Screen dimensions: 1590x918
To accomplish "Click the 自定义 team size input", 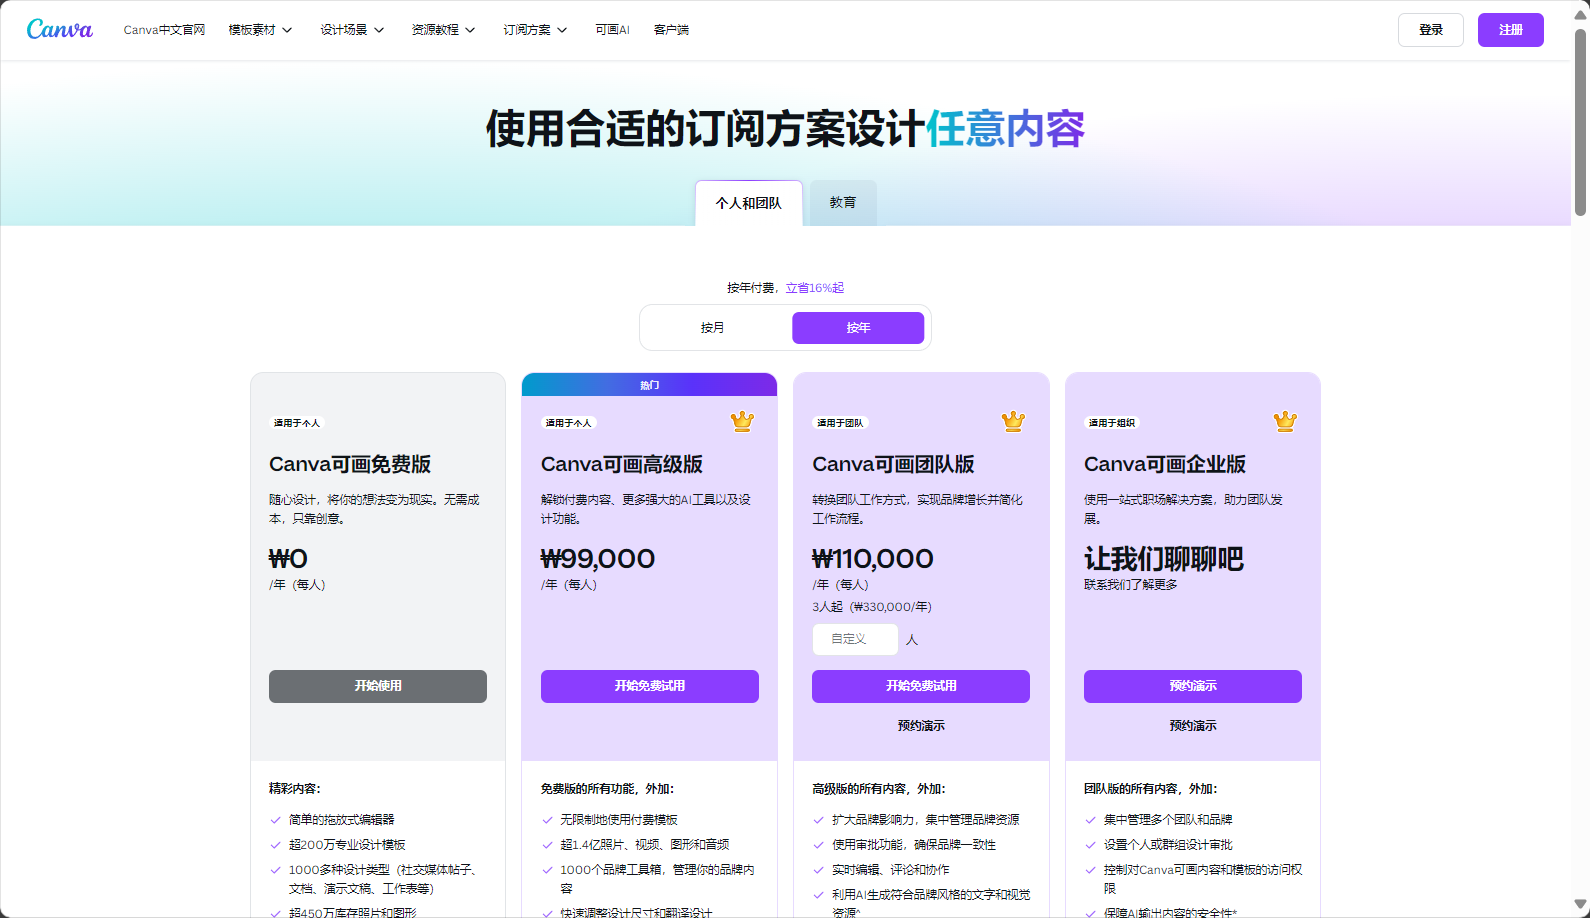I will [855, 639].
